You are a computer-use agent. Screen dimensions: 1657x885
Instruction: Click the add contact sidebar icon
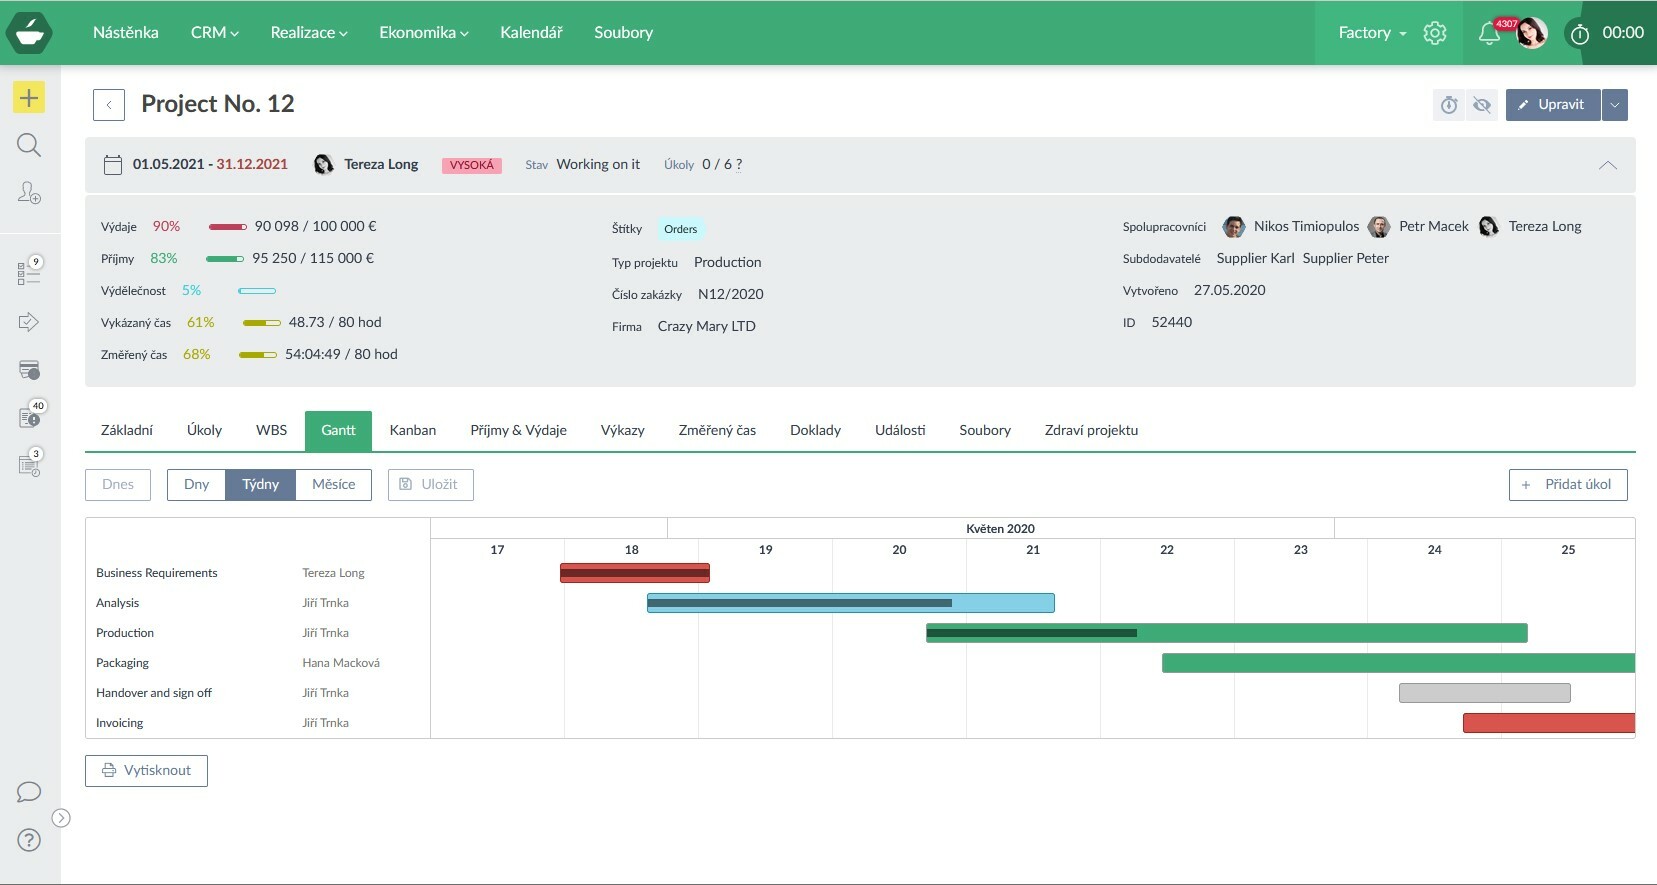[x=29, y=192]
